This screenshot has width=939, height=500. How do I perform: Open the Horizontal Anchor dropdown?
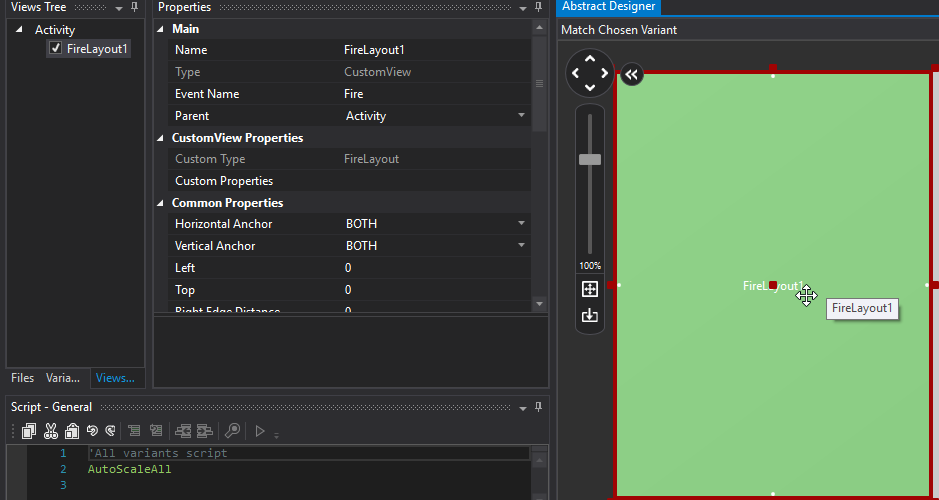pyautogui.click(x=521, y=224)
